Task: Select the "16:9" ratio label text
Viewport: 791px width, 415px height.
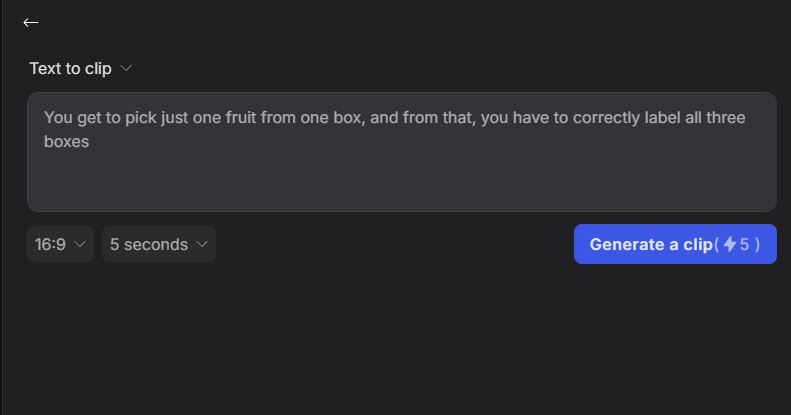Action: 50,244
